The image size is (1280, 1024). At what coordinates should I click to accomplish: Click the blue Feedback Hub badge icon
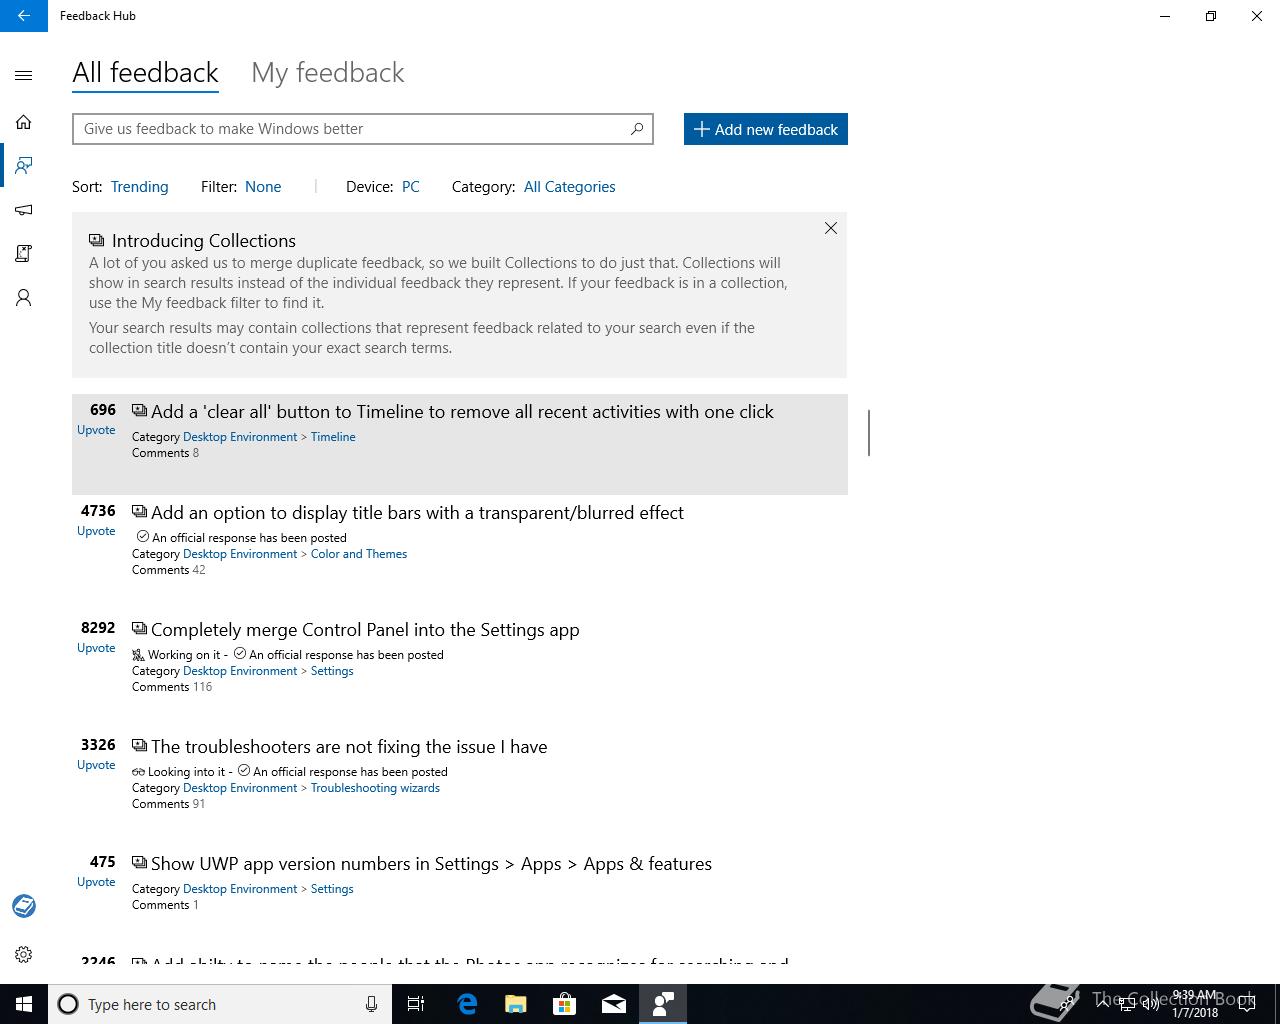[x=24, y=906]
